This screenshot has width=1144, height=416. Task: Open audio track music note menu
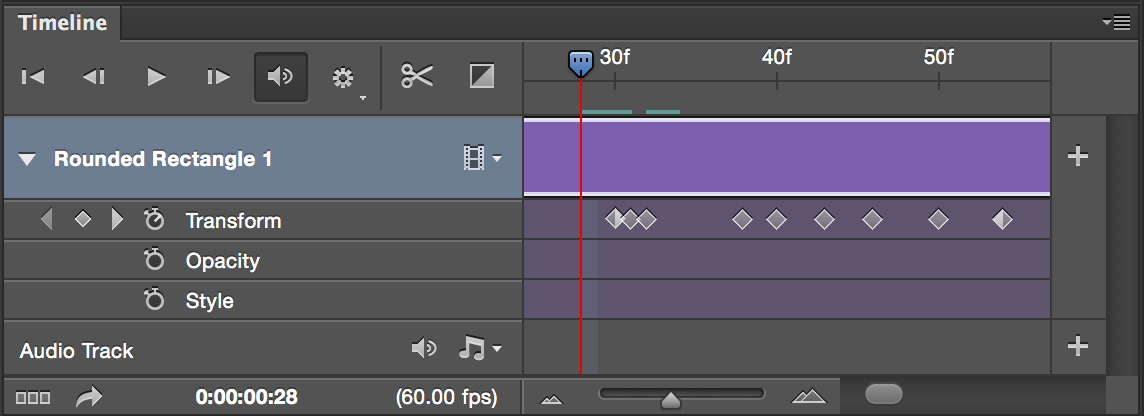point(479,348)
